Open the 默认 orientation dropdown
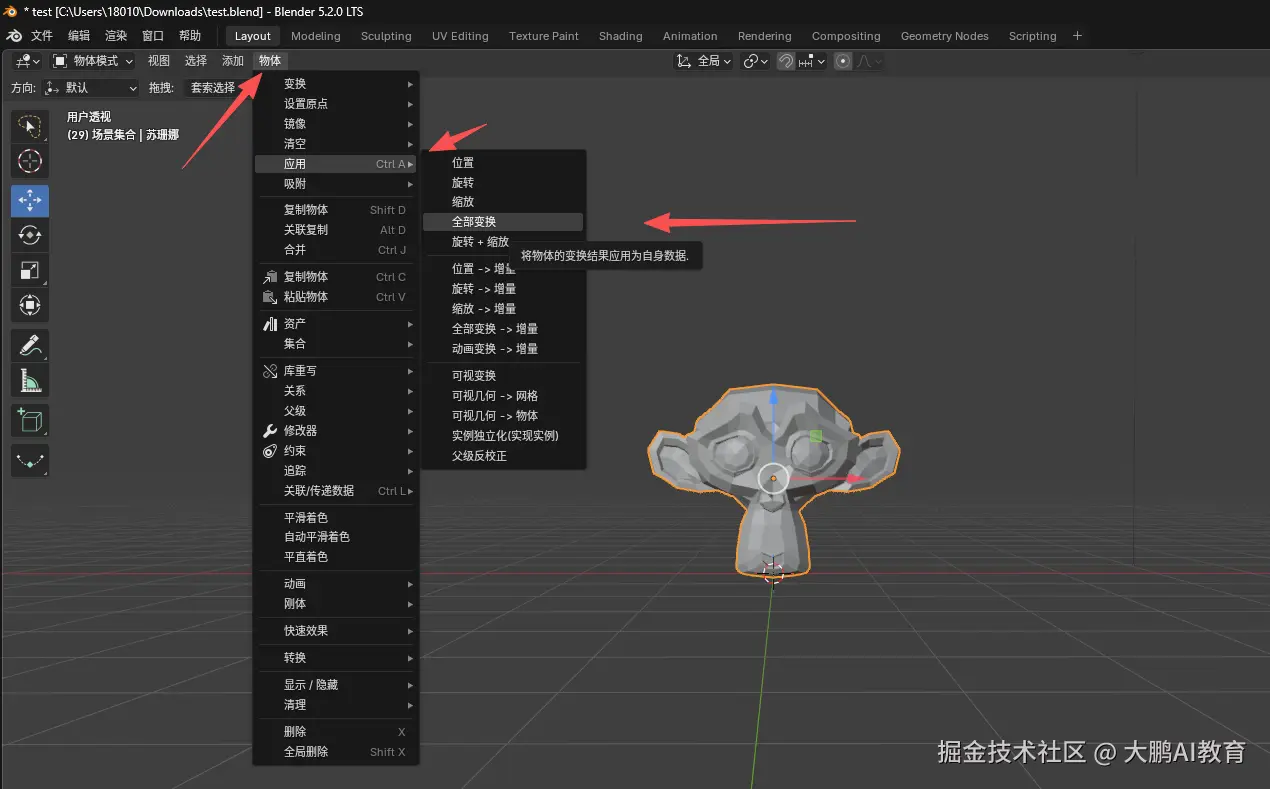This screenshot has width=1270, height=789. (x=90, y=88)
